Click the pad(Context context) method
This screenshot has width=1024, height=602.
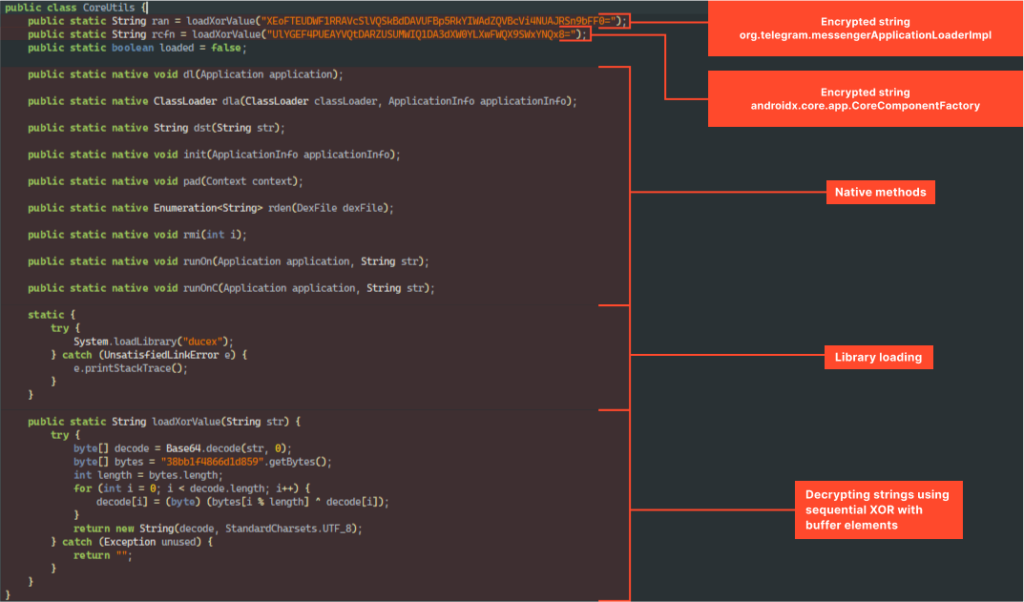point(165,181)
